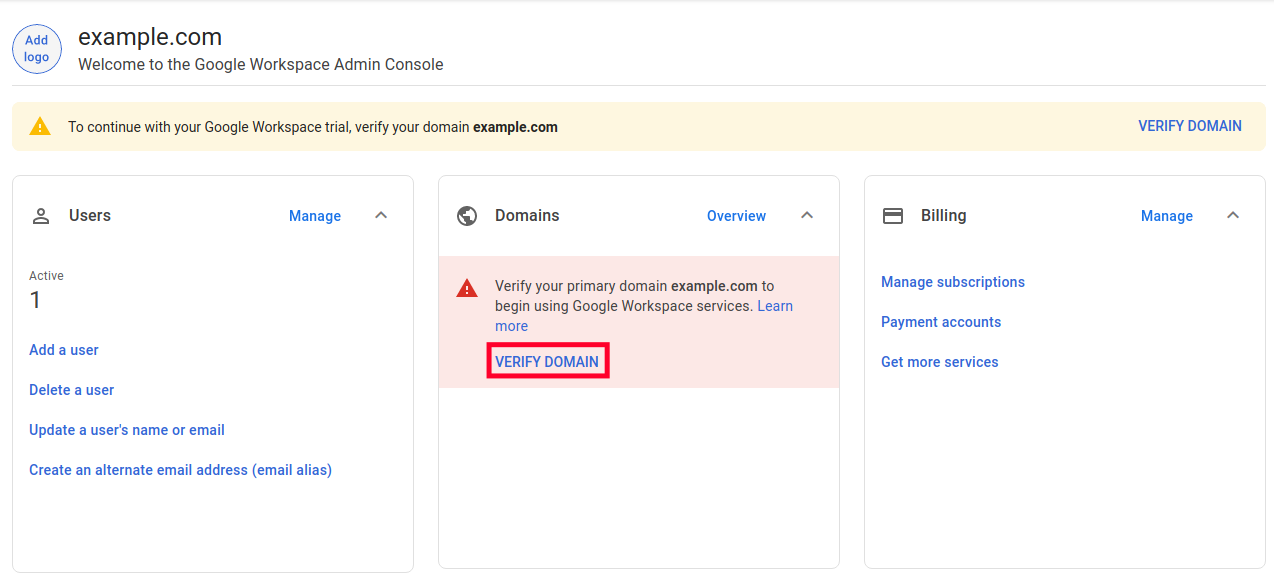Viewport: 1274px width, 577px height.
Task: Open Create an alternate email address
Action: [180, 470]
